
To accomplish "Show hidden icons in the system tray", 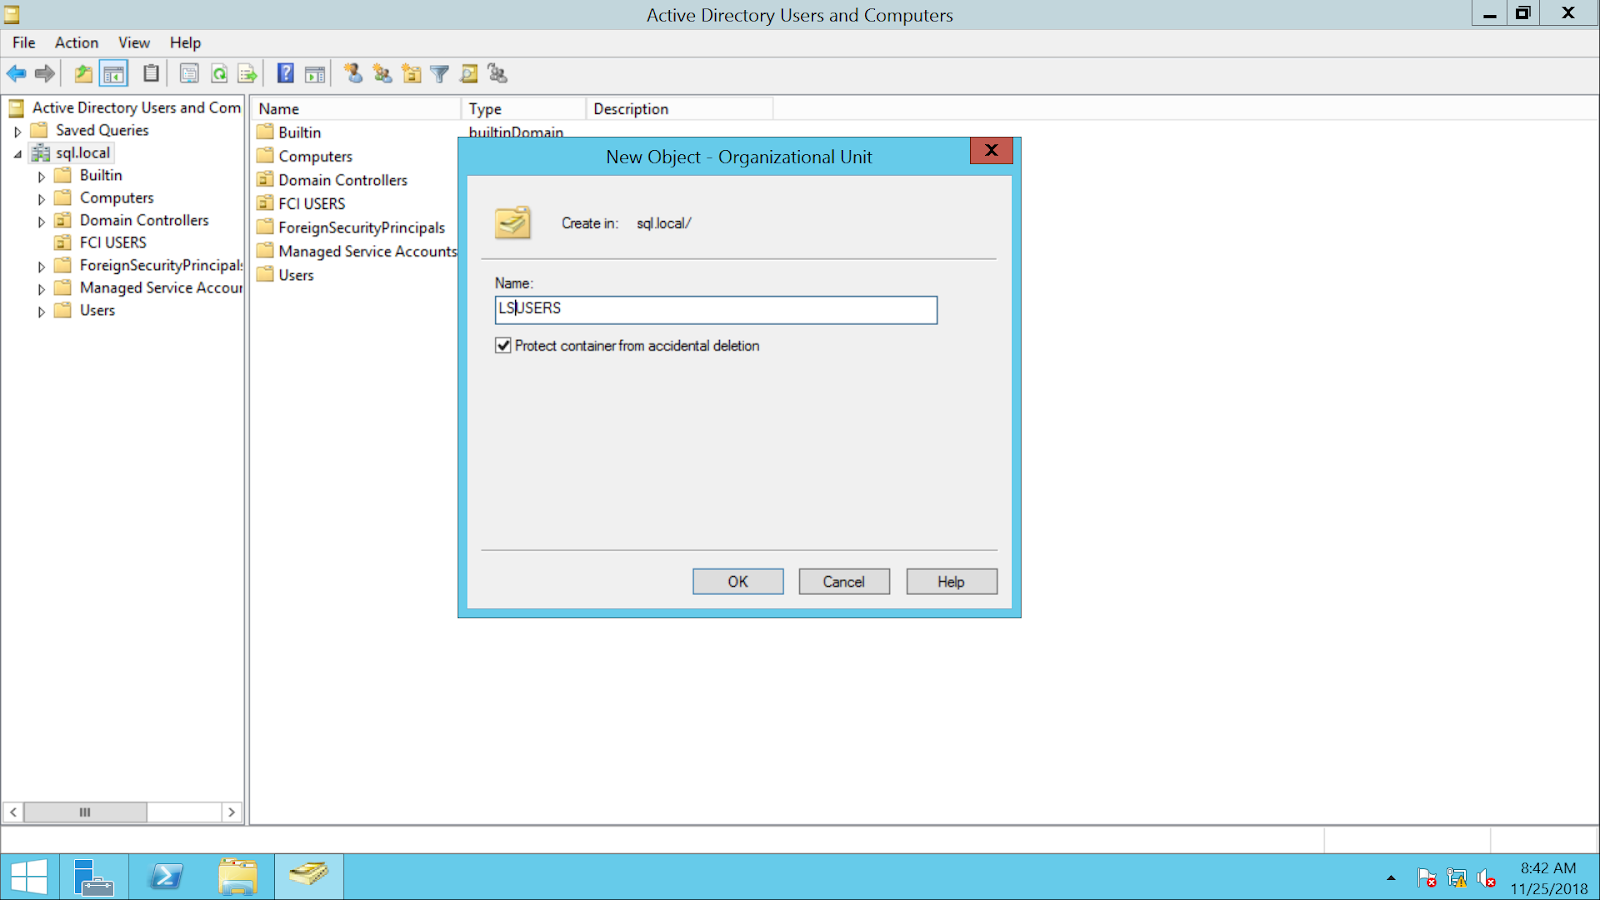I will click(1390, 877).
